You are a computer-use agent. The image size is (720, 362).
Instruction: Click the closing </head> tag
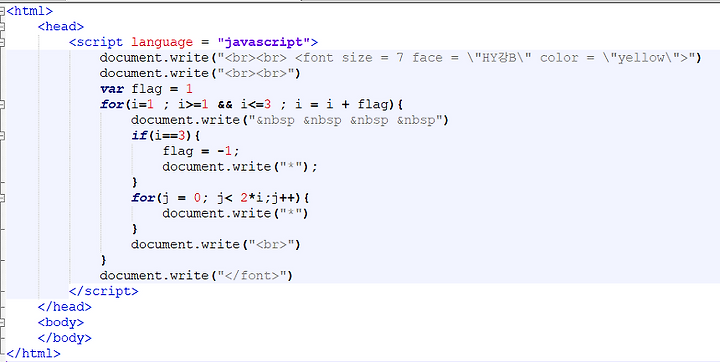click(x=65, y=307)
